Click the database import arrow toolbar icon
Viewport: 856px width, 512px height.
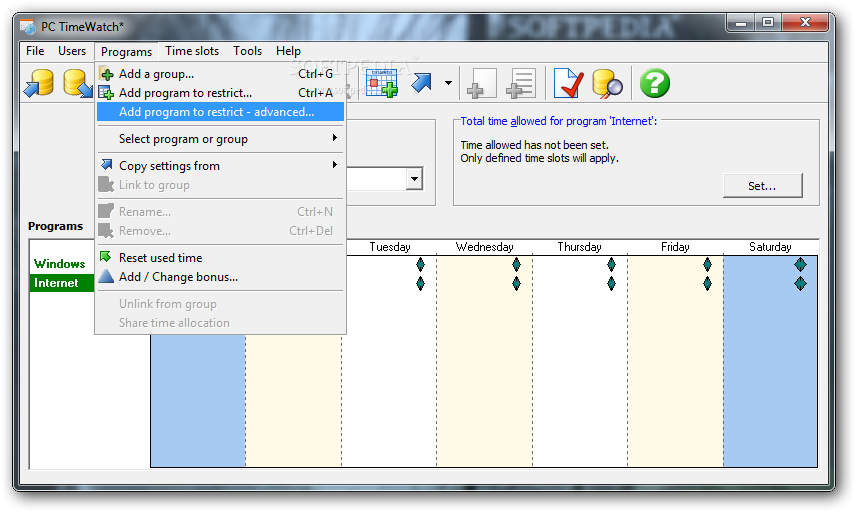coord(39,84)
